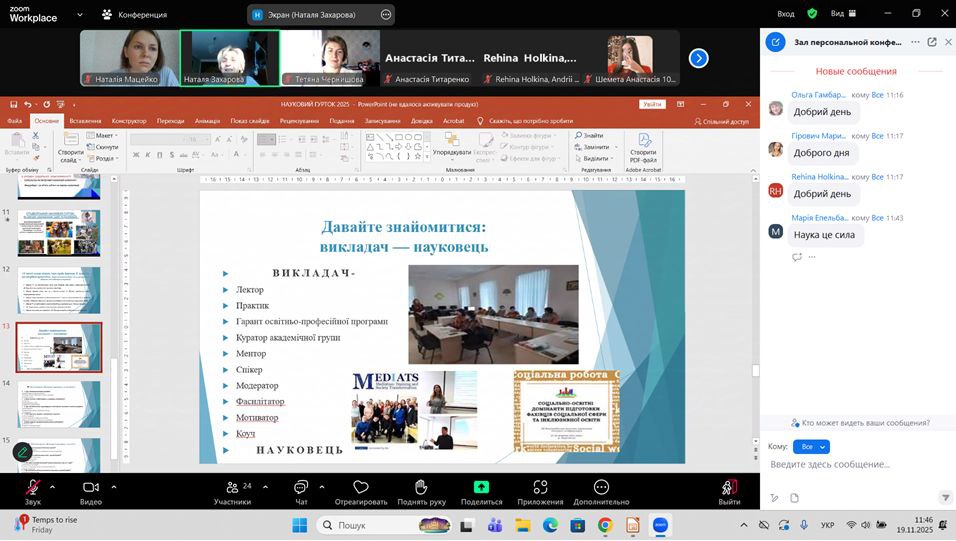Click the Чат chat icon
The image size is (956, 541).
click(301, 487)
